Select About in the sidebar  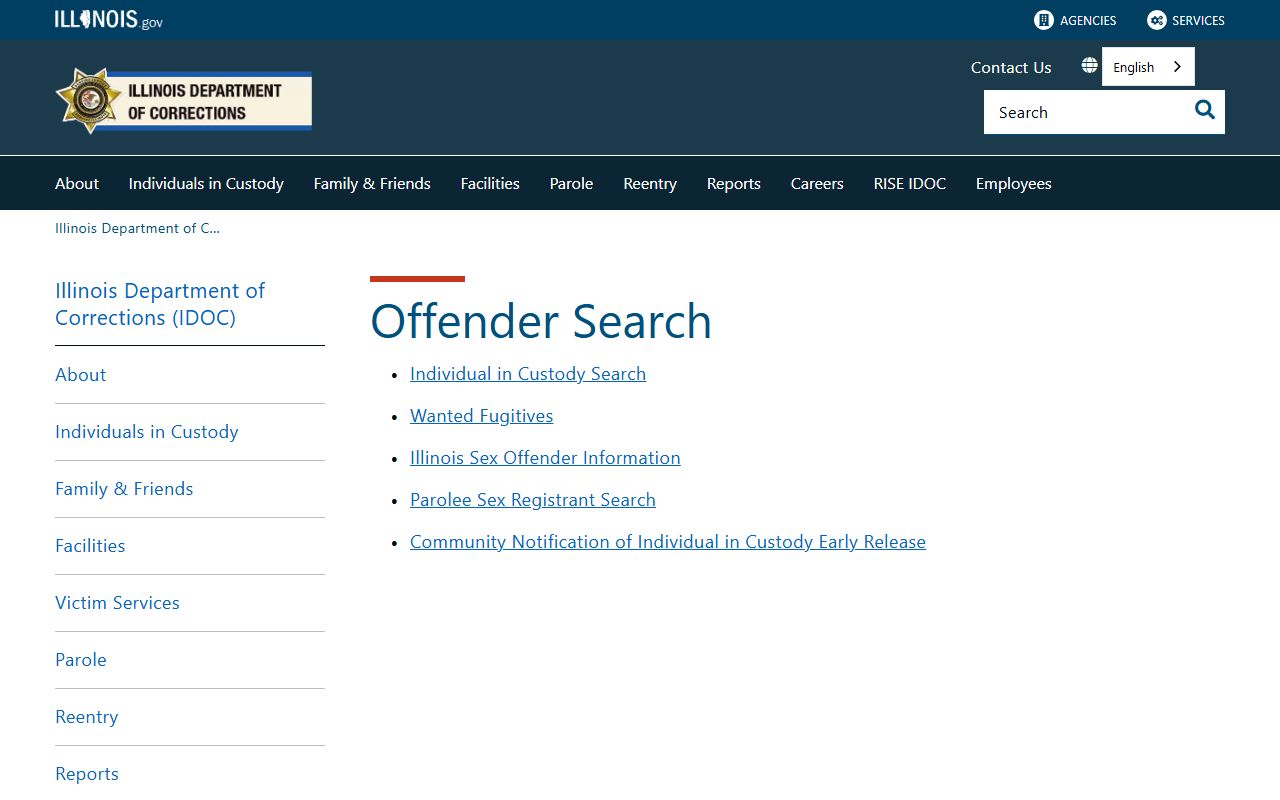click(x=81, y=374)
